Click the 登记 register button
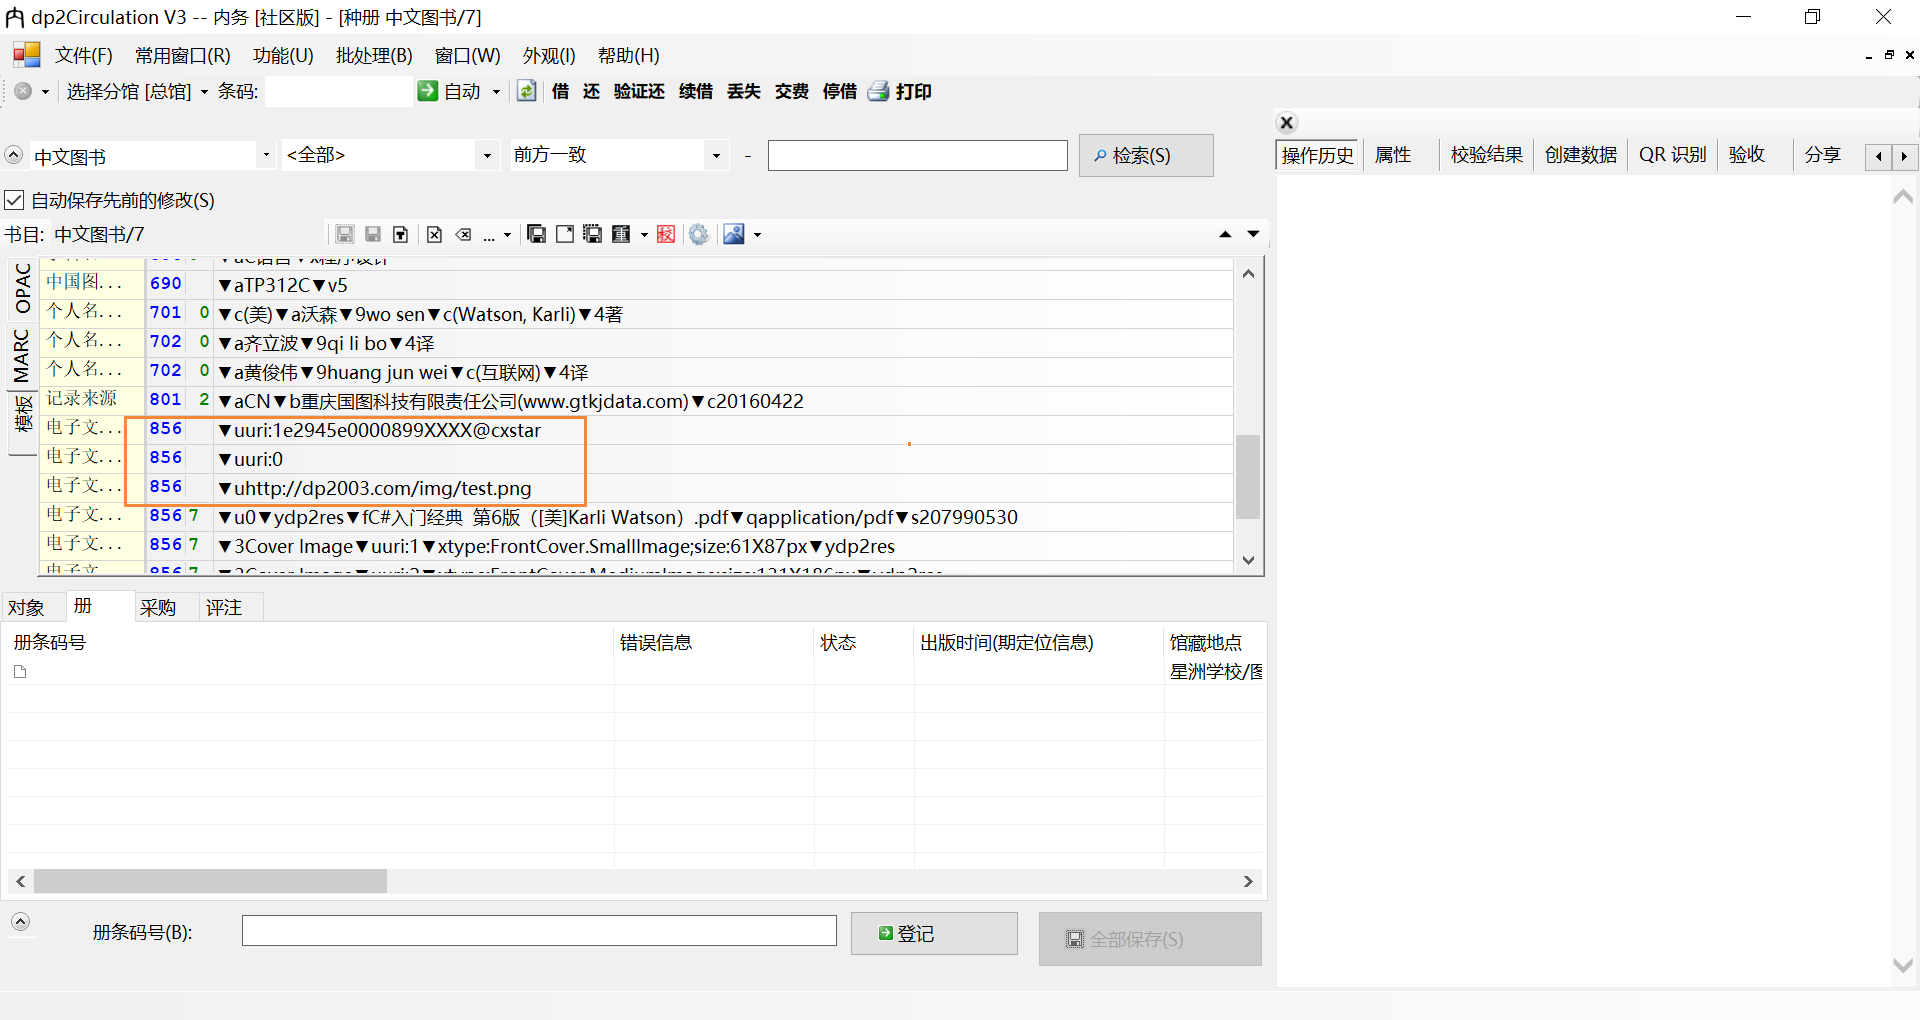 pyautogui.click(x=933, y=933)
